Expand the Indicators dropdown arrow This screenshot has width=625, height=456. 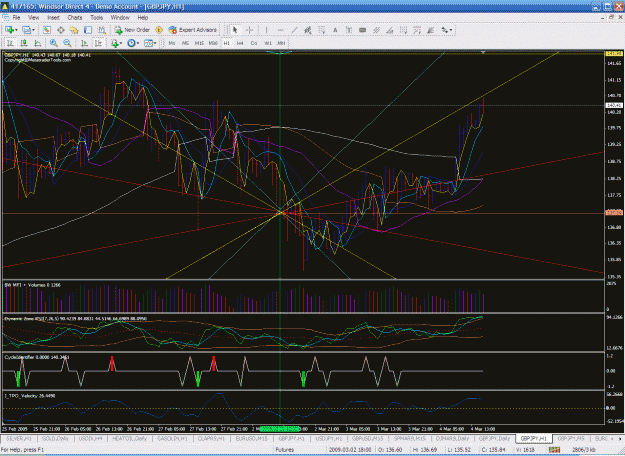[121, 43]
